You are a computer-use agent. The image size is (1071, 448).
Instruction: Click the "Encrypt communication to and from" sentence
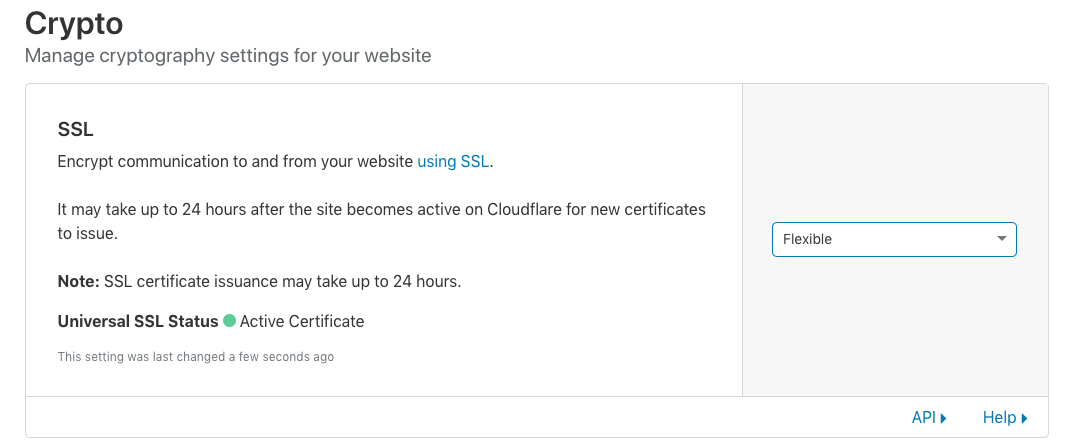pos(275,162)
